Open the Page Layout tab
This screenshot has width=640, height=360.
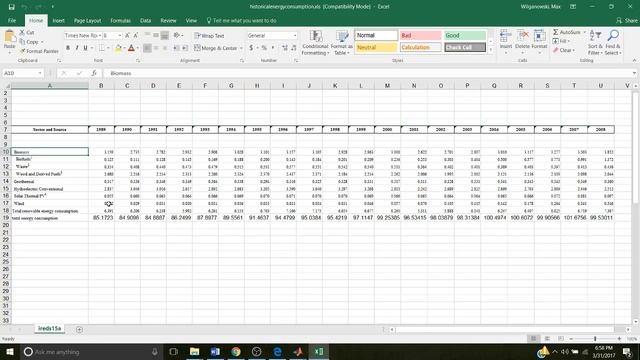[87, 20]
